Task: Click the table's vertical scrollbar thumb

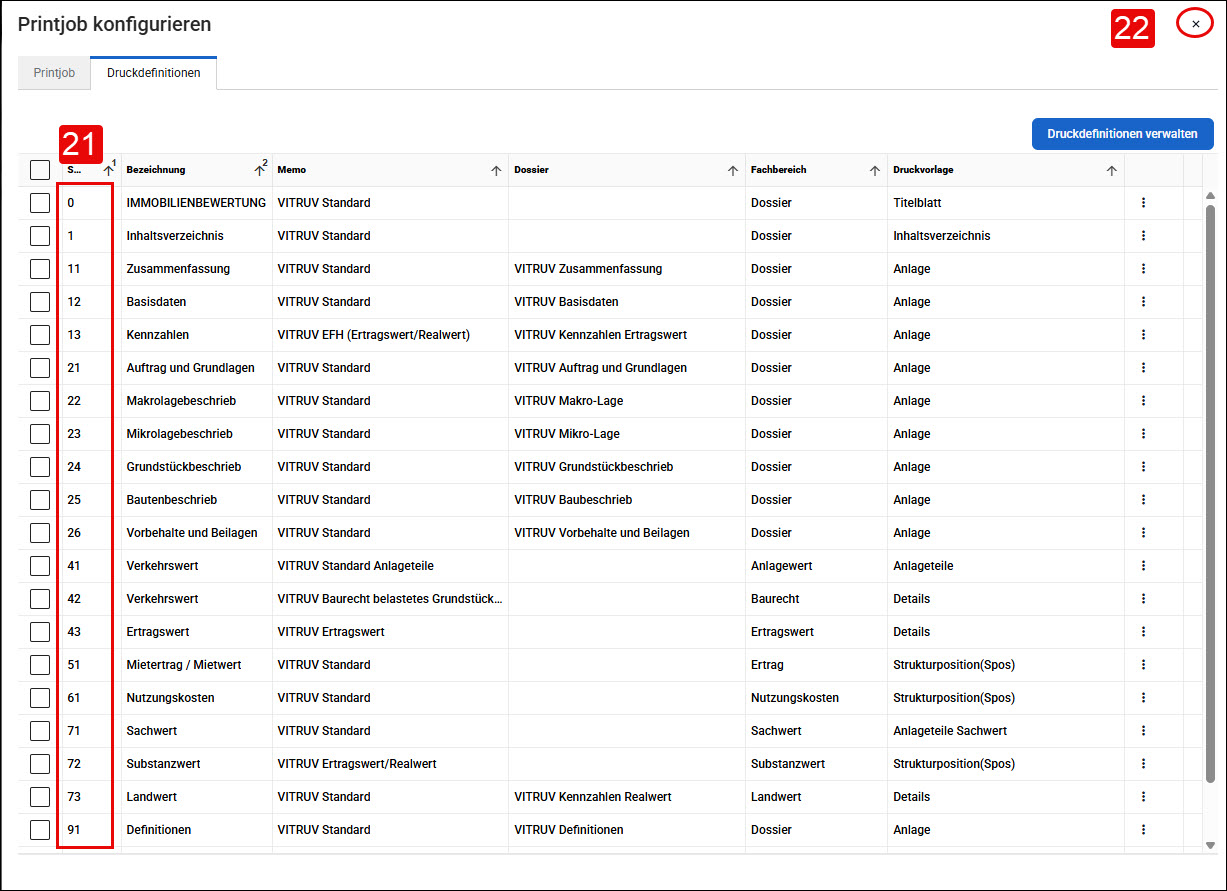Action: tap(1210, 494)
